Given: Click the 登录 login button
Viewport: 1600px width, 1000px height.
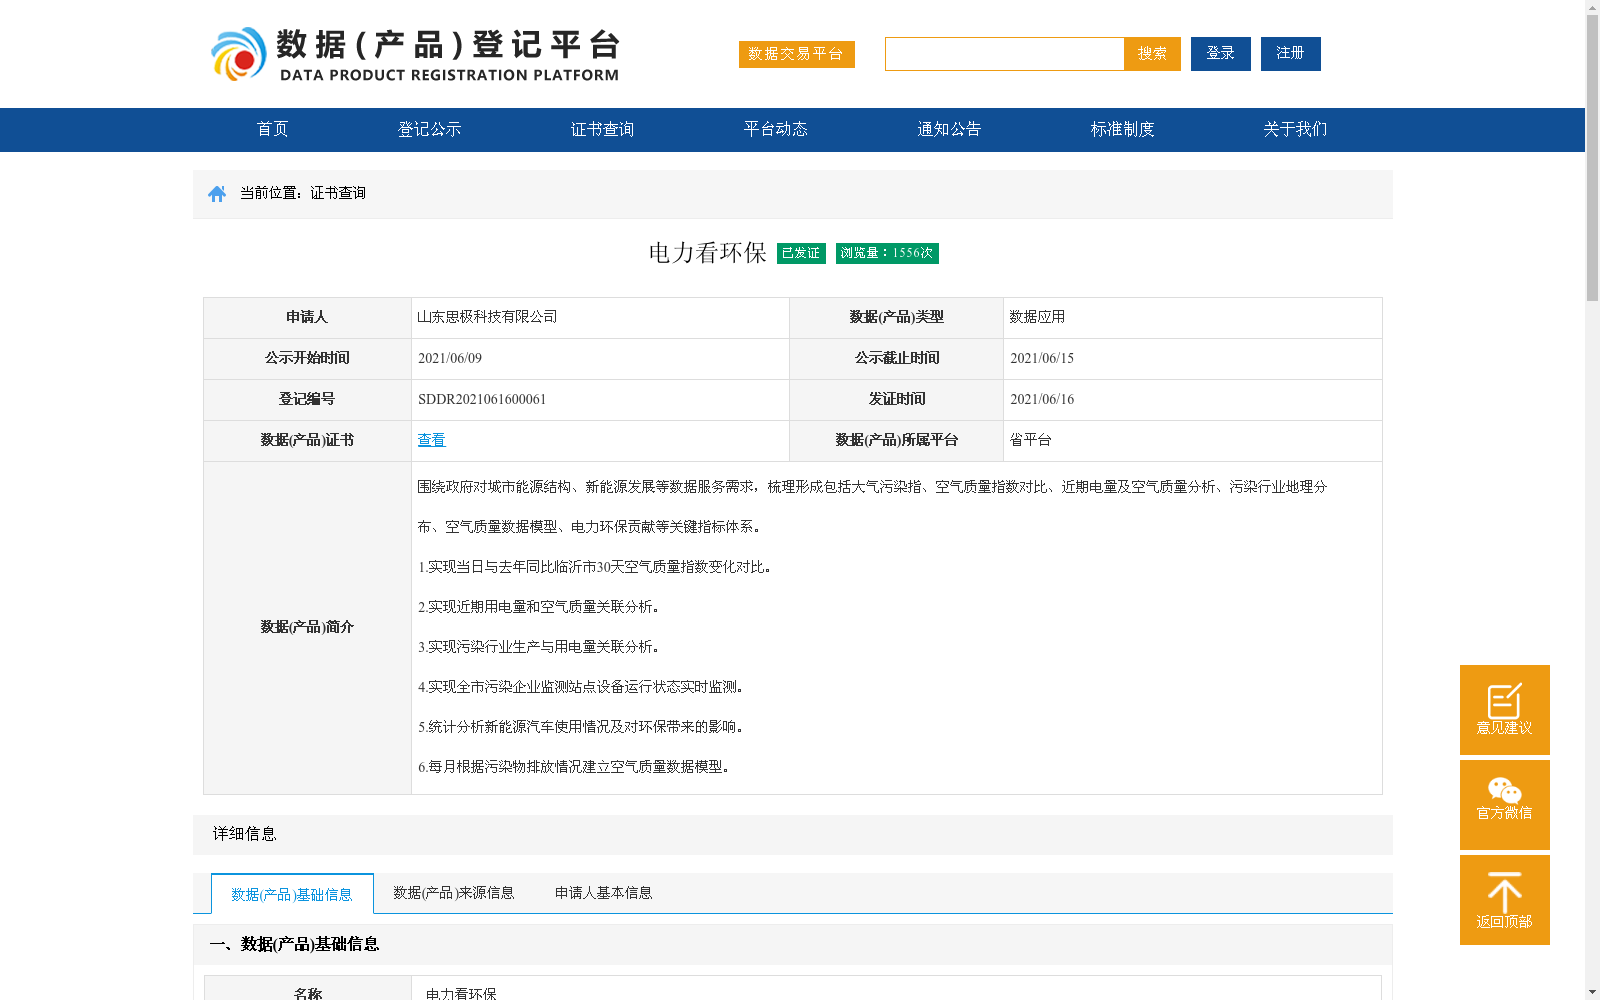Looking at the screenshot, I should point(1220,54).
